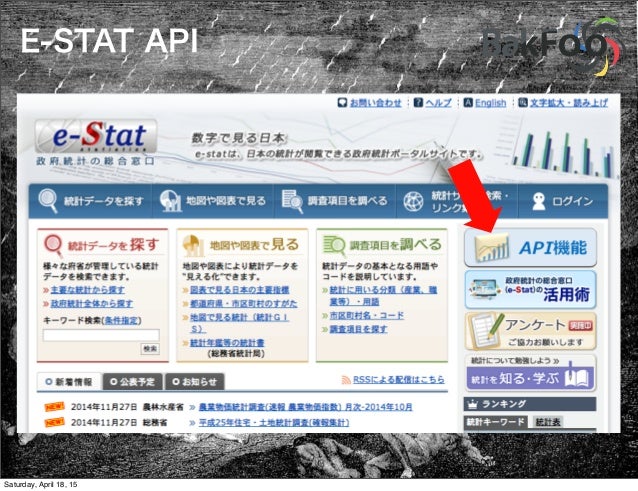Click the NEW badge beside 農林水産省

click(x=55, y=406)
